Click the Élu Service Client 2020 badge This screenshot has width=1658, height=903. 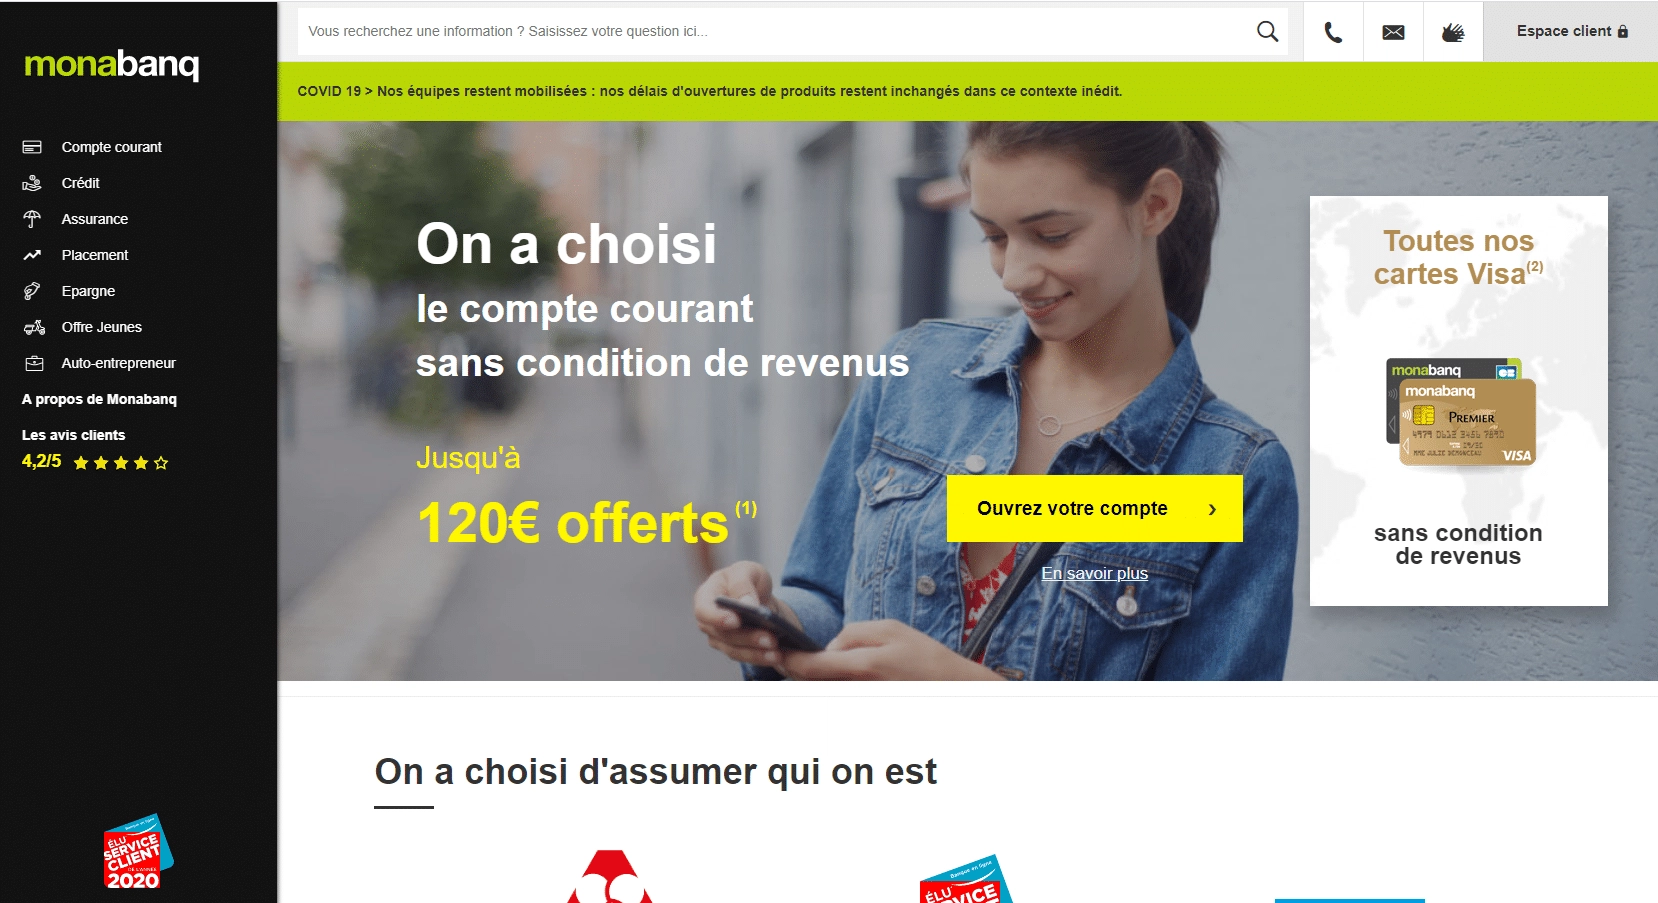point(138,851)
